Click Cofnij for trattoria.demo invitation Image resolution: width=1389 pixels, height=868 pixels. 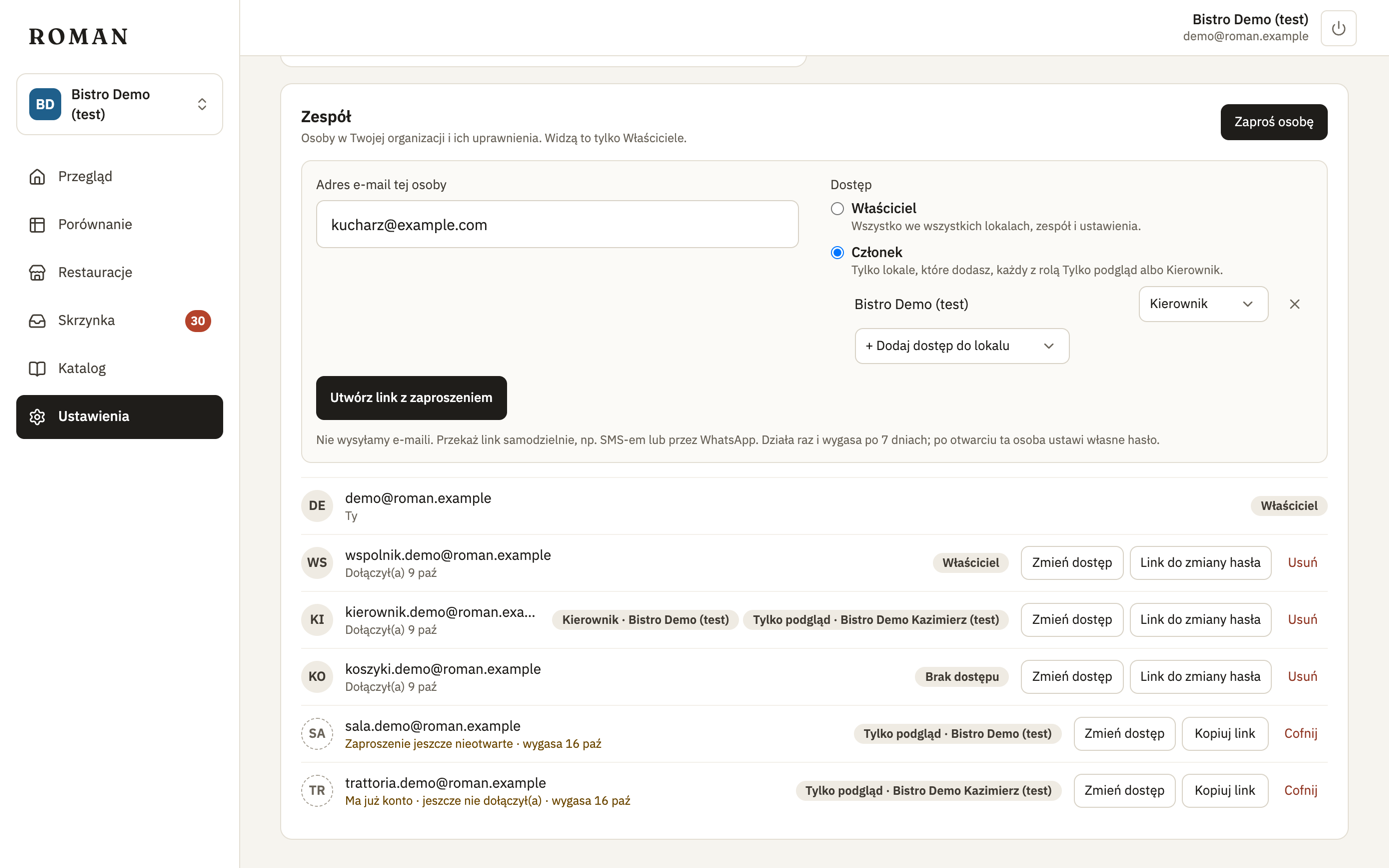coord(1301,791)
